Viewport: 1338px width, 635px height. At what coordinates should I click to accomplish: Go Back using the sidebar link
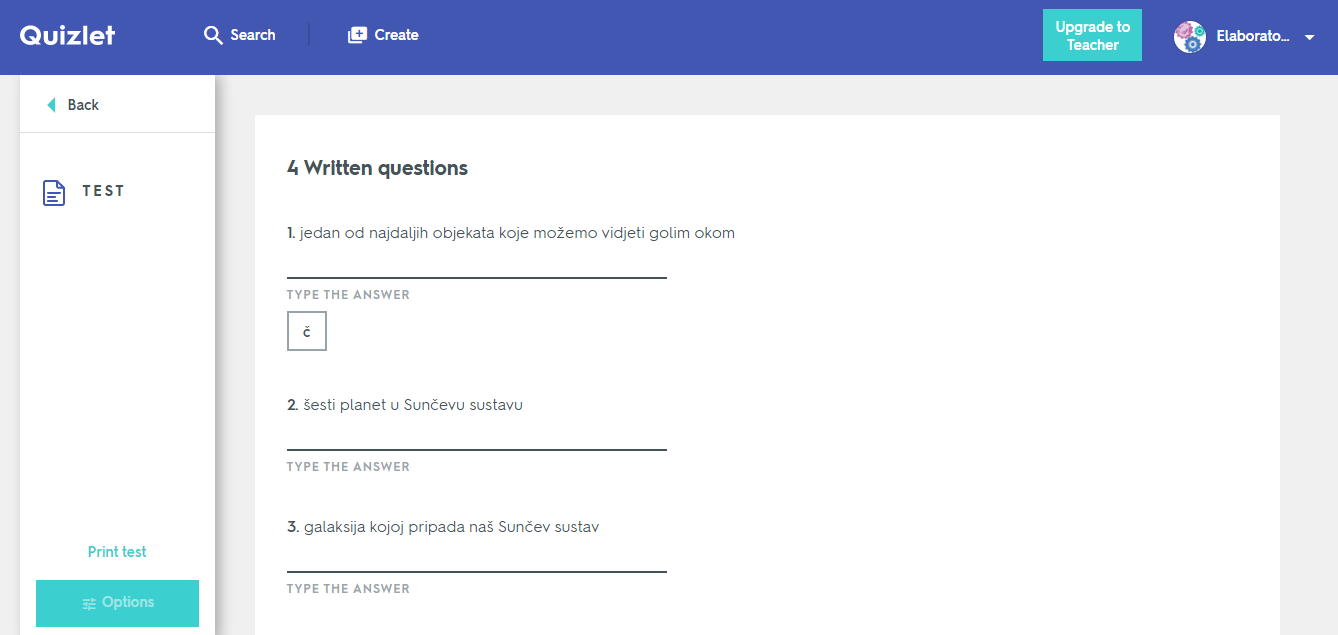83,105
